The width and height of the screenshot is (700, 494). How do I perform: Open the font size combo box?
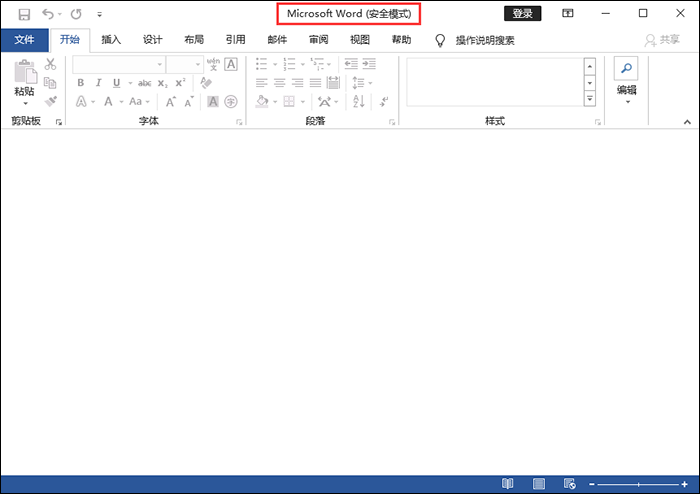point(185,64)
